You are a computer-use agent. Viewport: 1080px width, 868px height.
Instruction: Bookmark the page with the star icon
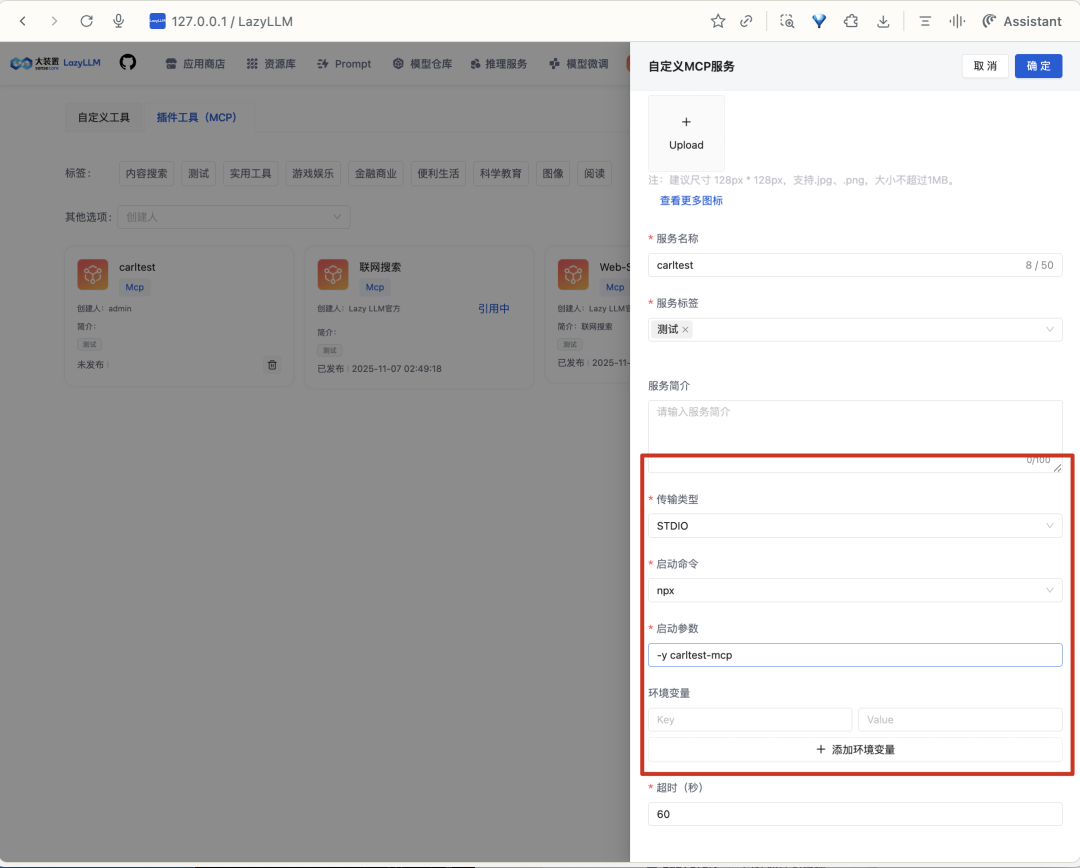click(x=717, y=21)
